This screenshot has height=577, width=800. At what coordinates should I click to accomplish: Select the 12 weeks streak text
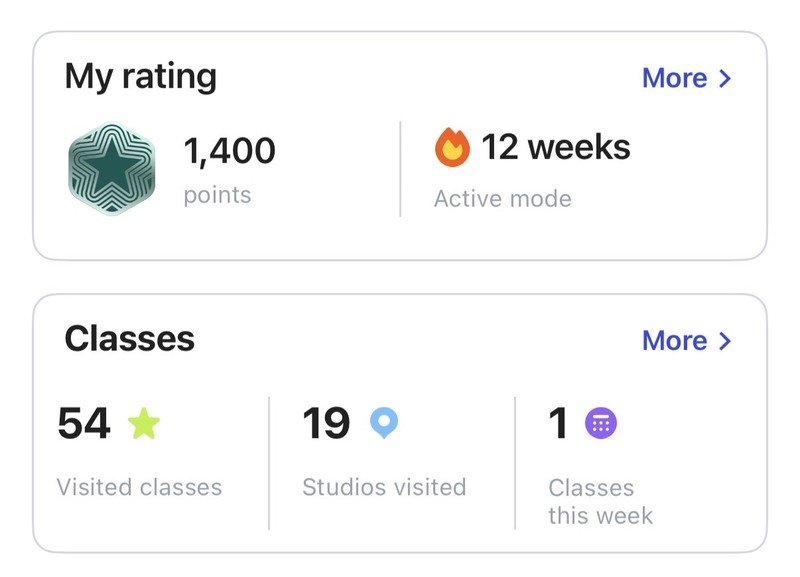coord(556,147)
